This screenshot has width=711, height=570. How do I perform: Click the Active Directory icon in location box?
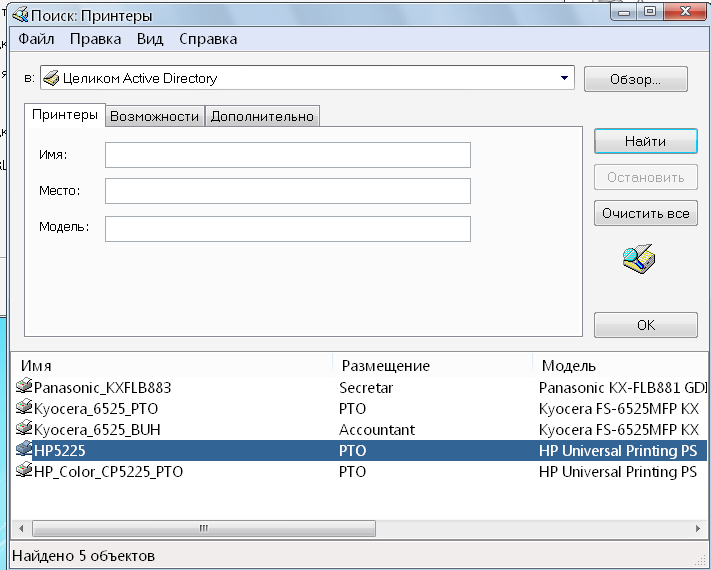(x=51, y=78)
